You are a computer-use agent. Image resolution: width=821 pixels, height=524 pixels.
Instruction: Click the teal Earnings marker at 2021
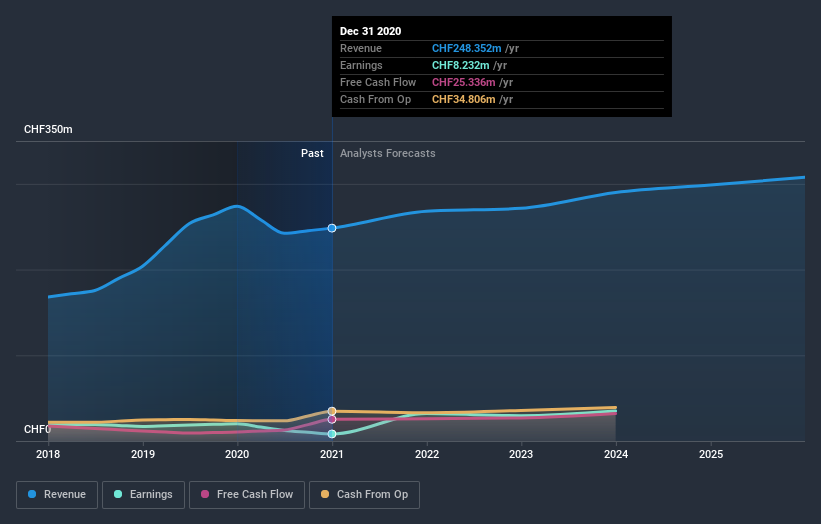coord(332,434)
